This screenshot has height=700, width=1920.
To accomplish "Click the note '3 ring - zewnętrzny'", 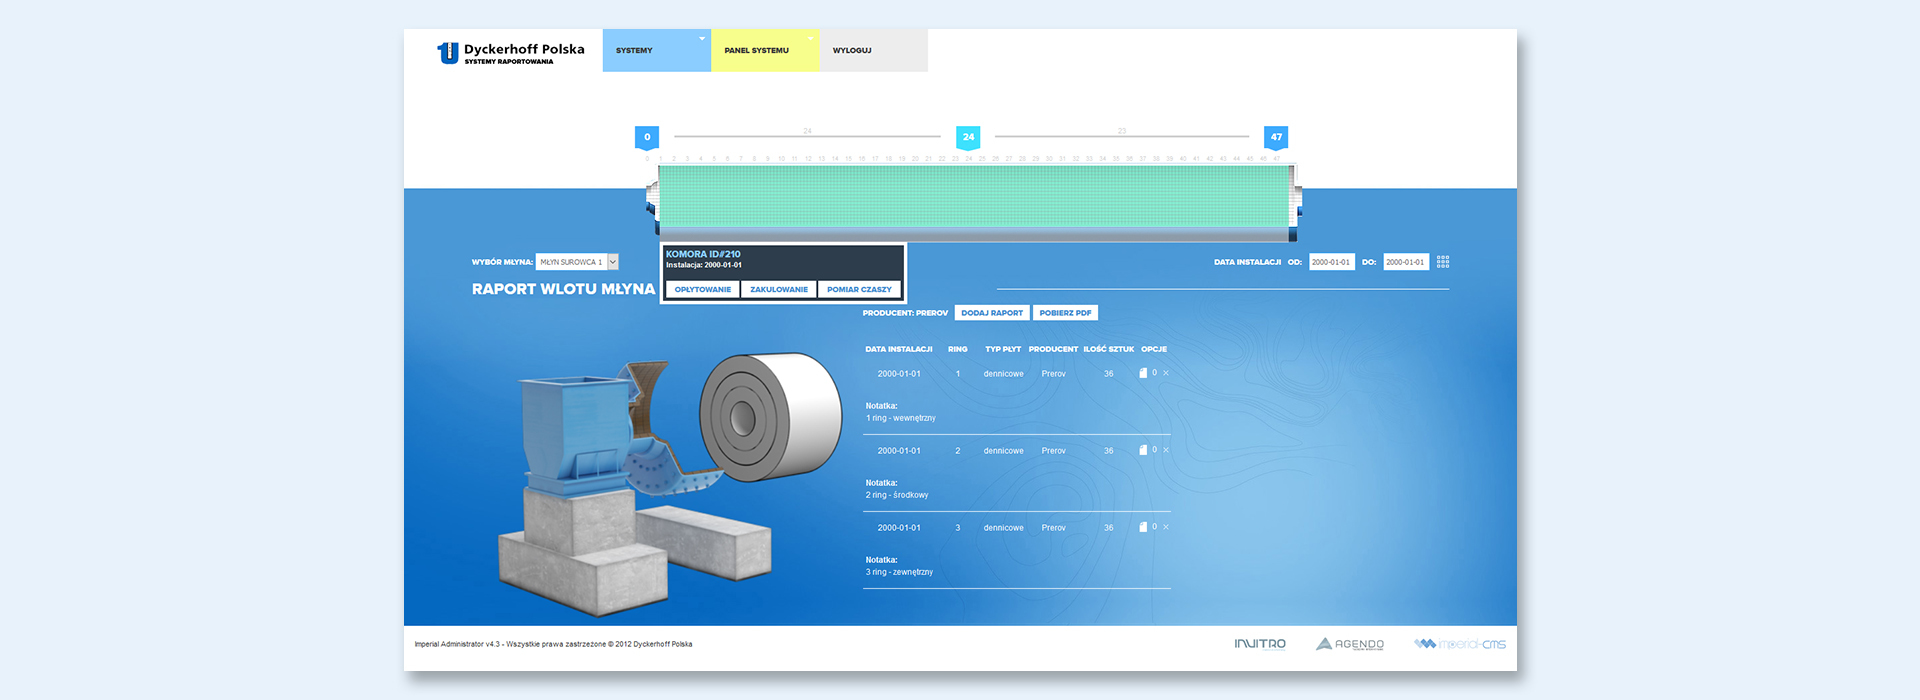I will [899, 572].
